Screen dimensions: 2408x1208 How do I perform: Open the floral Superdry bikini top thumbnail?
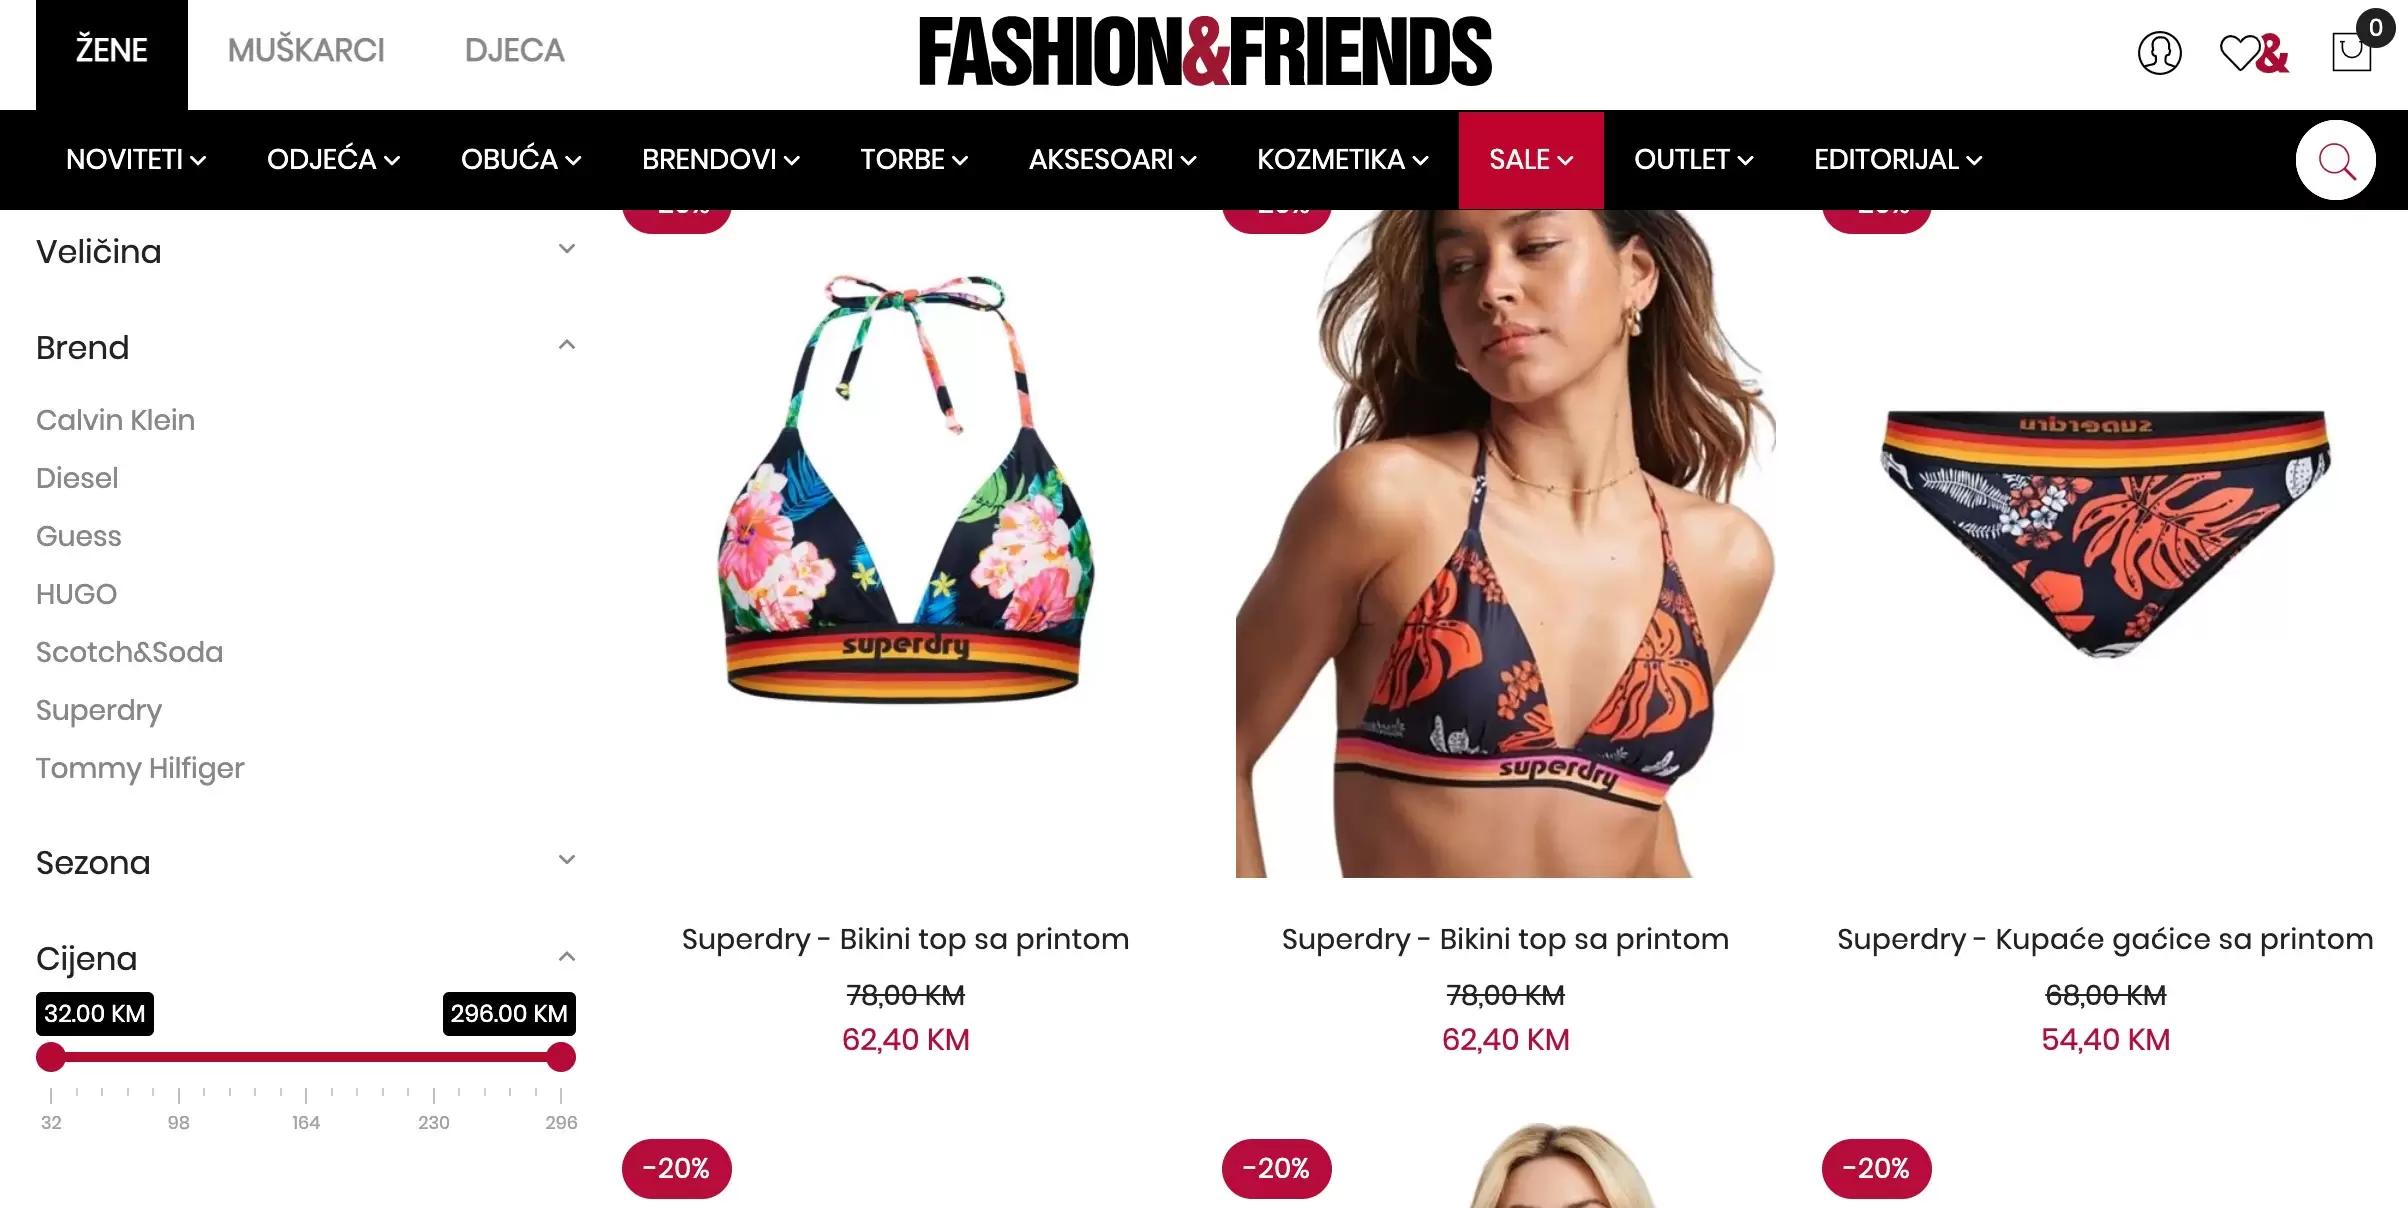(x=905, y=490)
